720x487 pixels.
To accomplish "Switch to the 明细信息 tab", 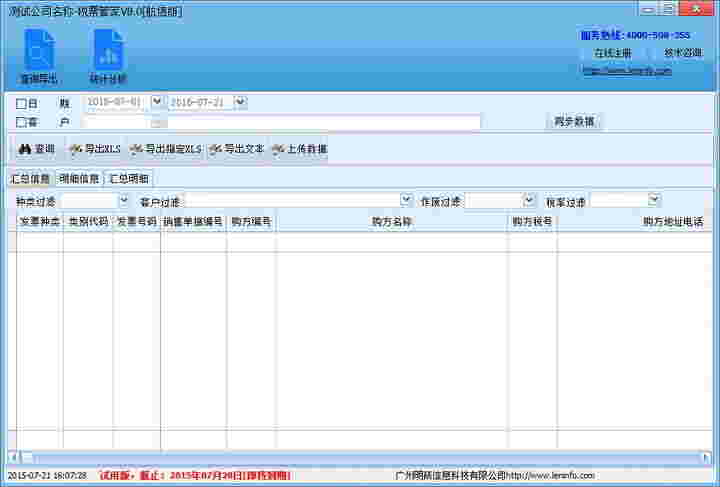I will point(79,179).
